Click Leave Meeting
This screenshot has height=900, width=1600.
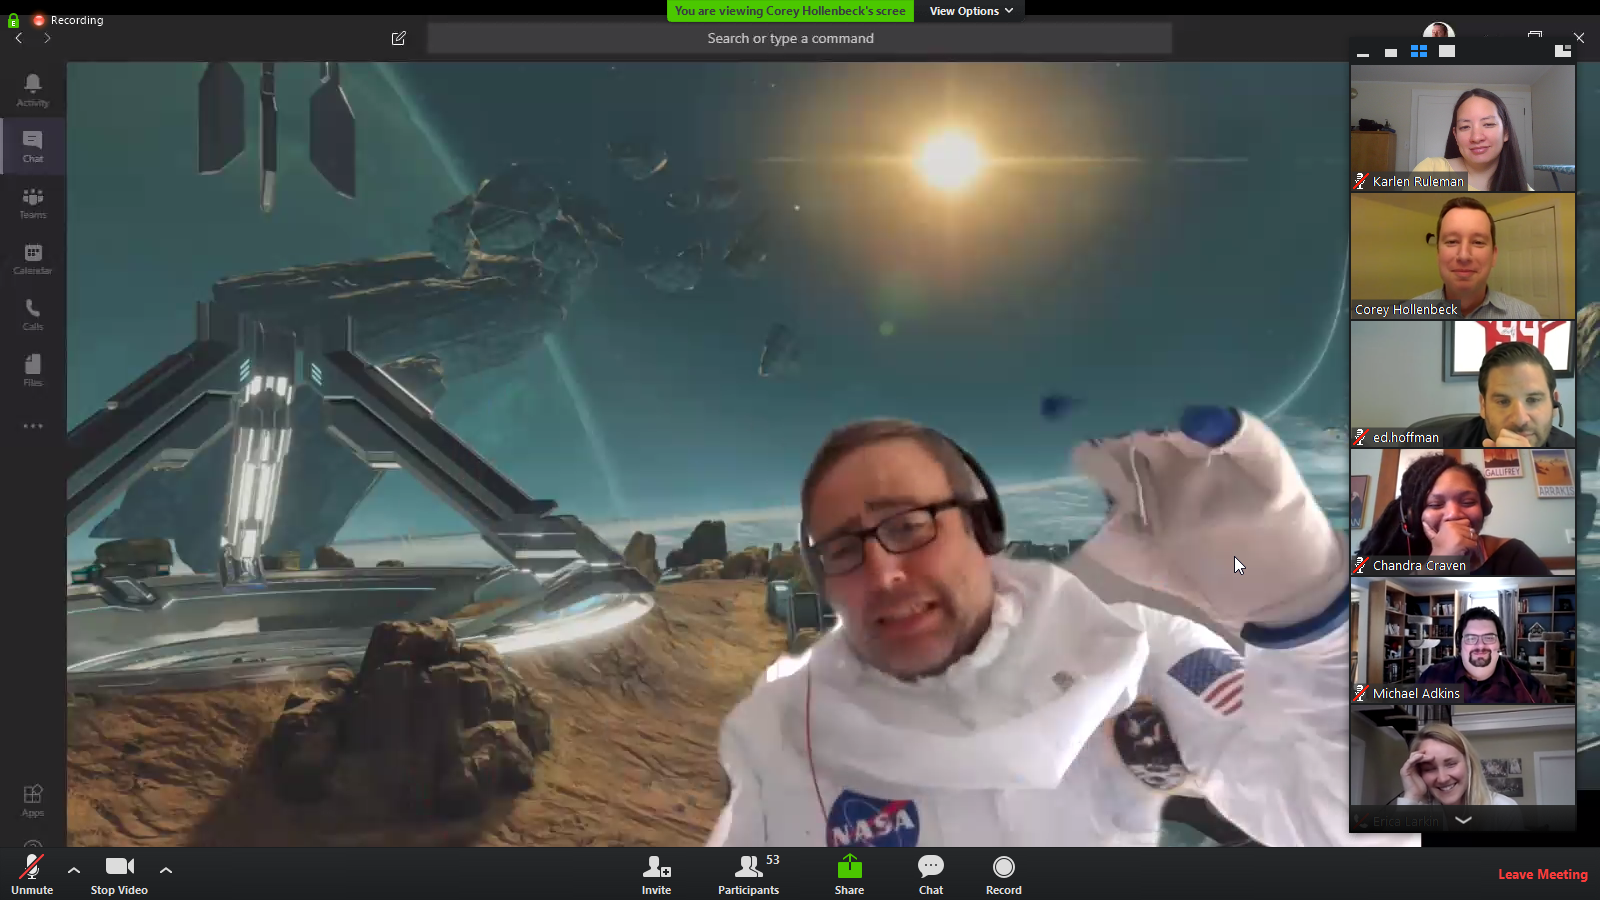pos(1542,874)
